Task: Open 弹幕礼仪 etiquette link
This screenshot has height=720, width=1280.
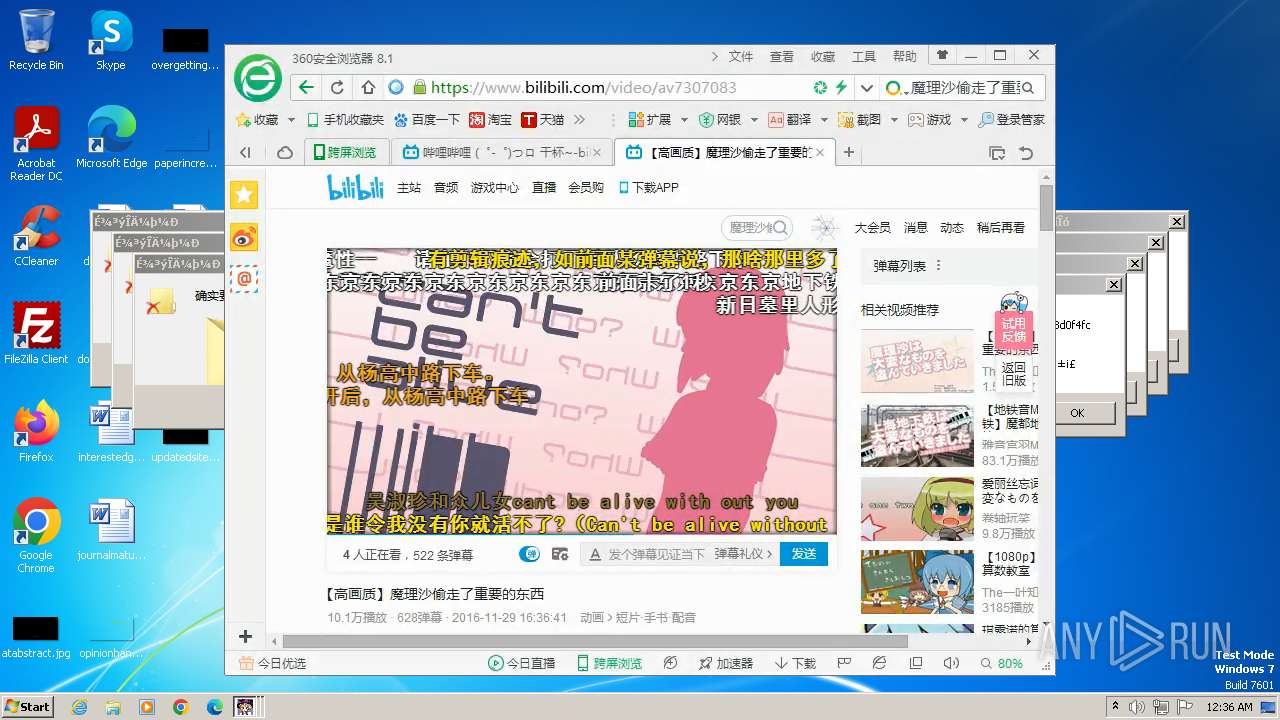Action: (x=743, y=554)
